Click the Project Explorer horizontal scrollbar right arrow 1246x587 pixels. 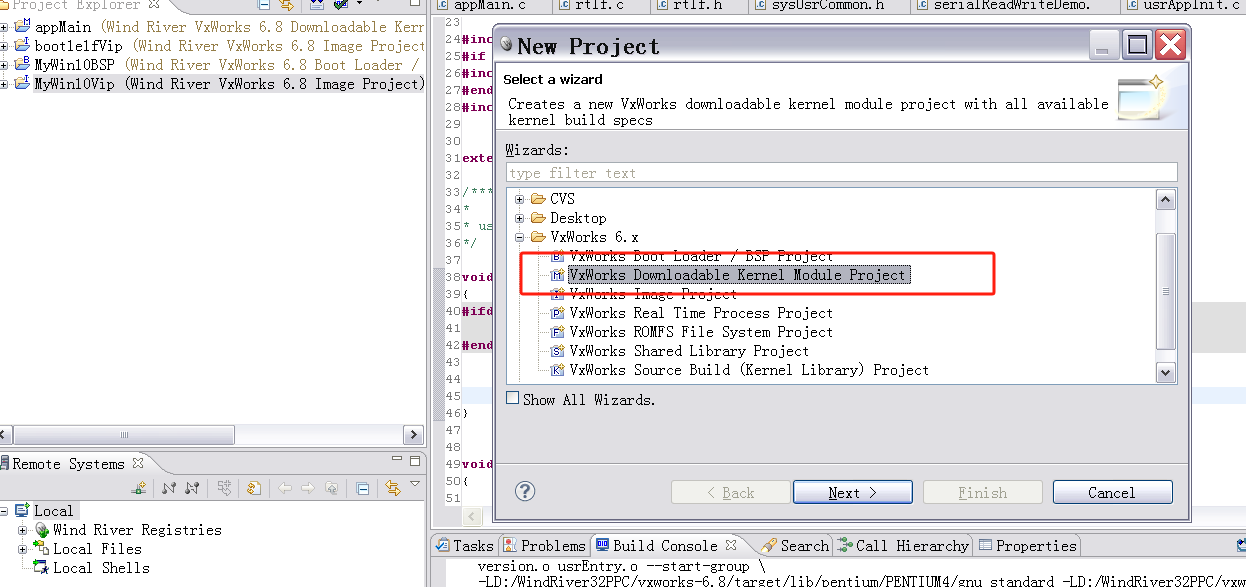413,435
